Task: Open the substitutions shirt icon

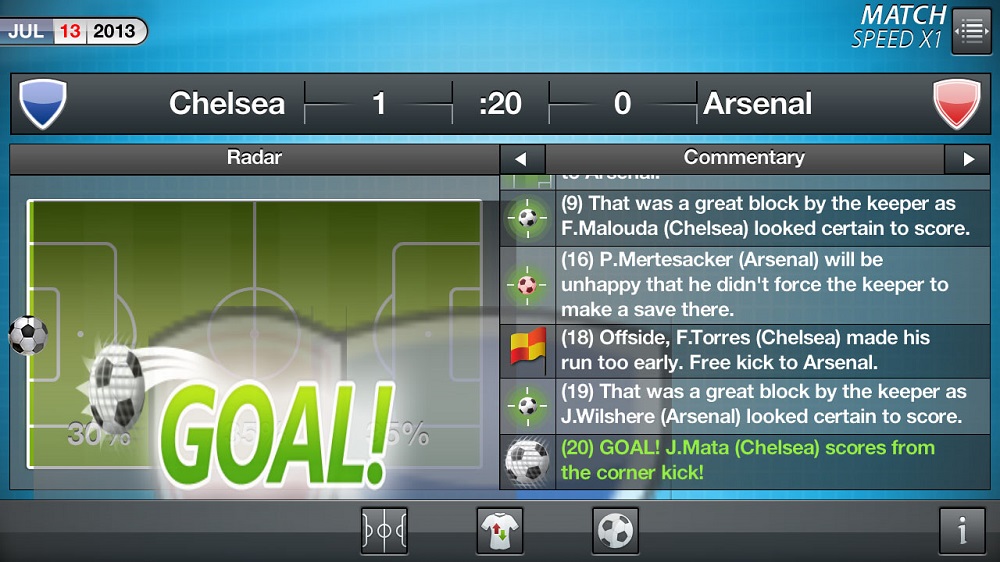Action: click(x=500, y=530)
